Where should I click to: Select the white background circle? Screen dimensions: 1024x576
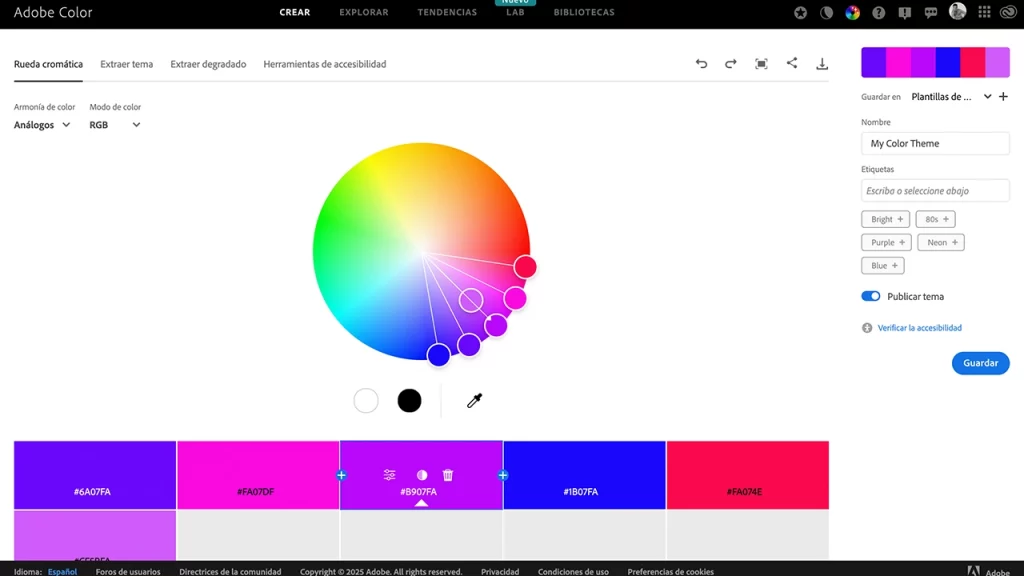pyautogui.click(x=366, y=401)
